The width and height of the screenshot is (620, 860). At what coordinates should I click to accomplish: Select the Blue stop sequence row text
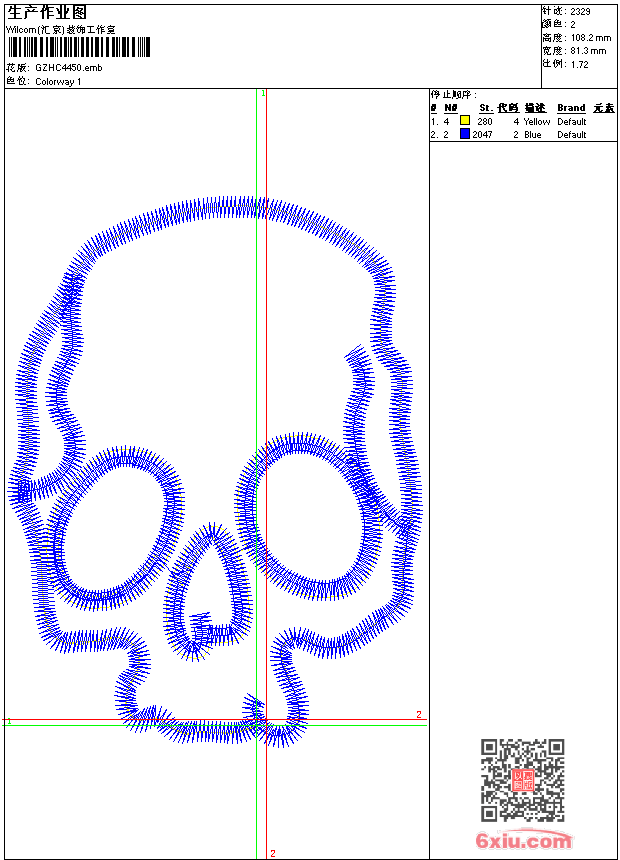tap(532, 134)
